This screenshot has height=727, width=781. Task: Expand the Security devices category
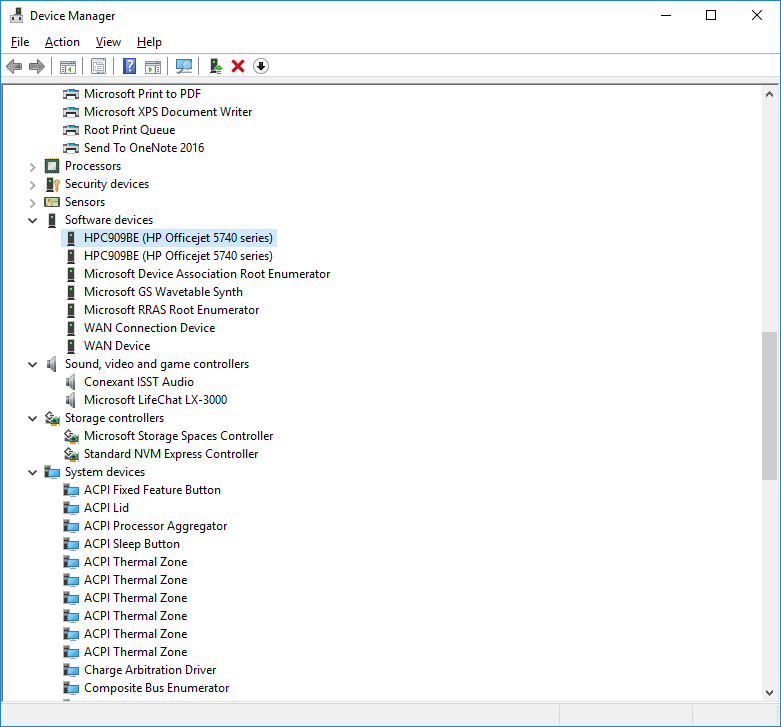(32, 185)
